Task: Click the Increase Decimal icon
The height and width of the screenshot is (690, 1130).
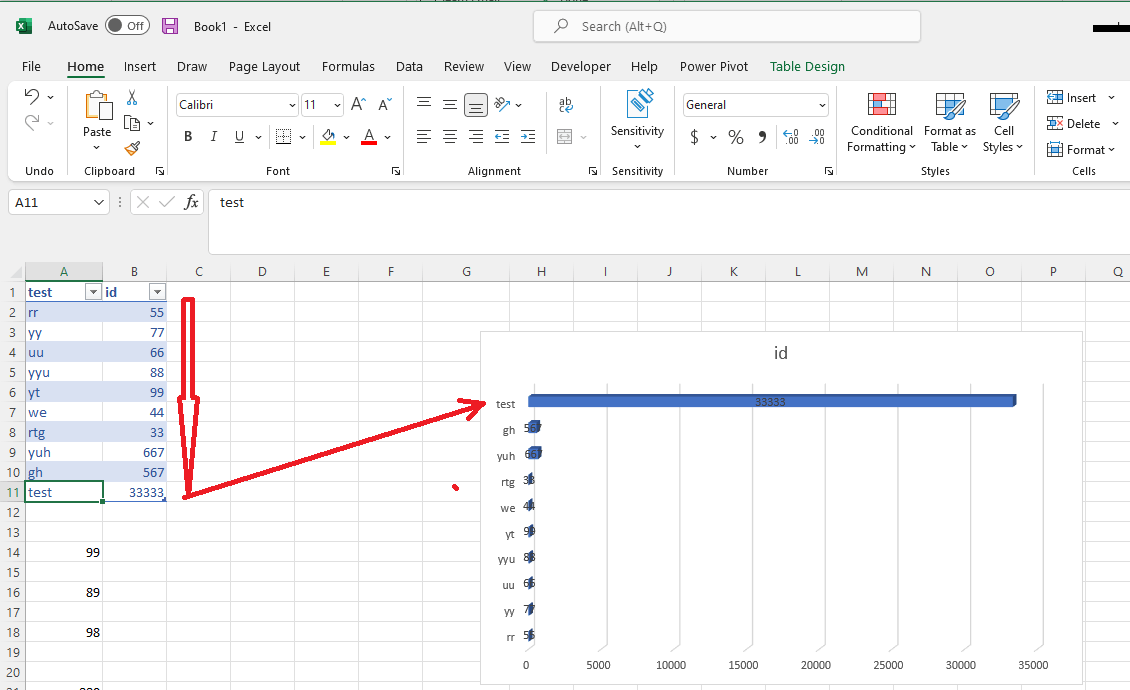Action: [791, 136]
